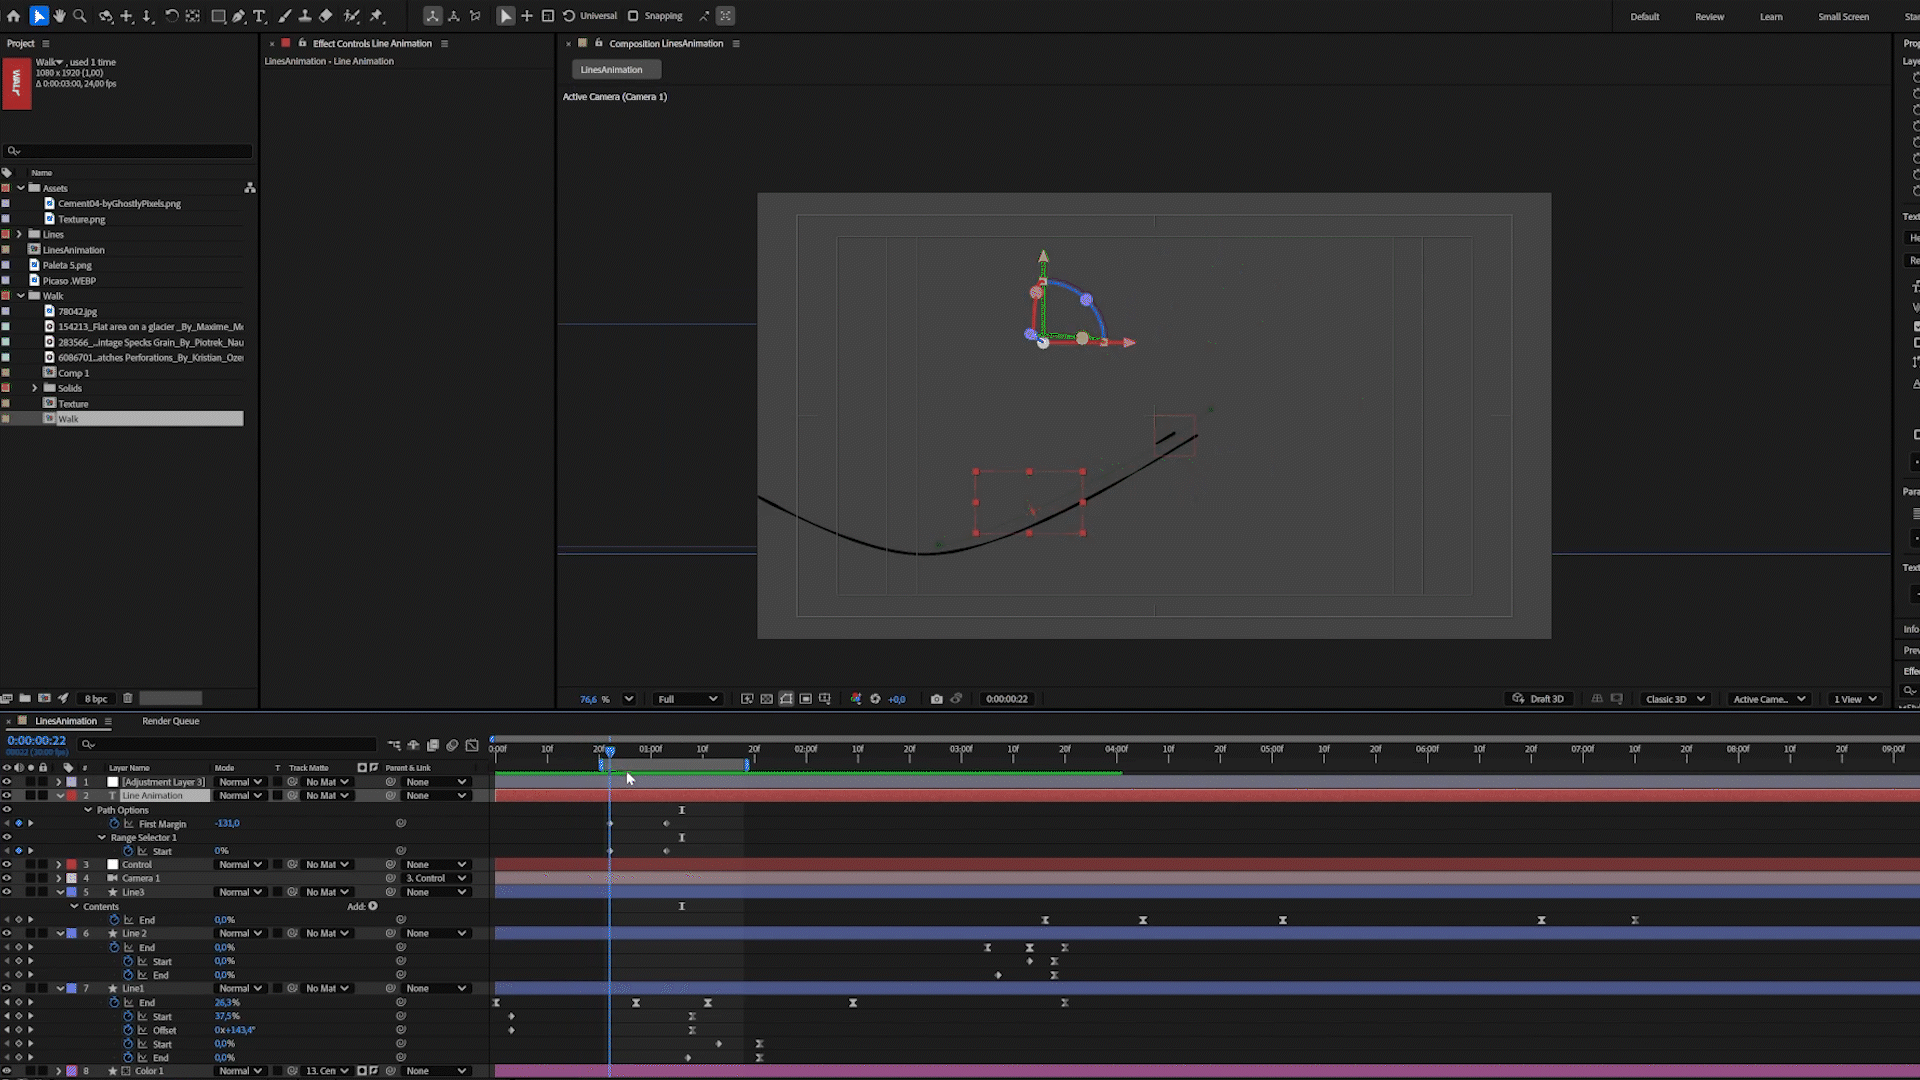Select the Type tool
The image size is (1920, 1080).
(x=260, y=16)
